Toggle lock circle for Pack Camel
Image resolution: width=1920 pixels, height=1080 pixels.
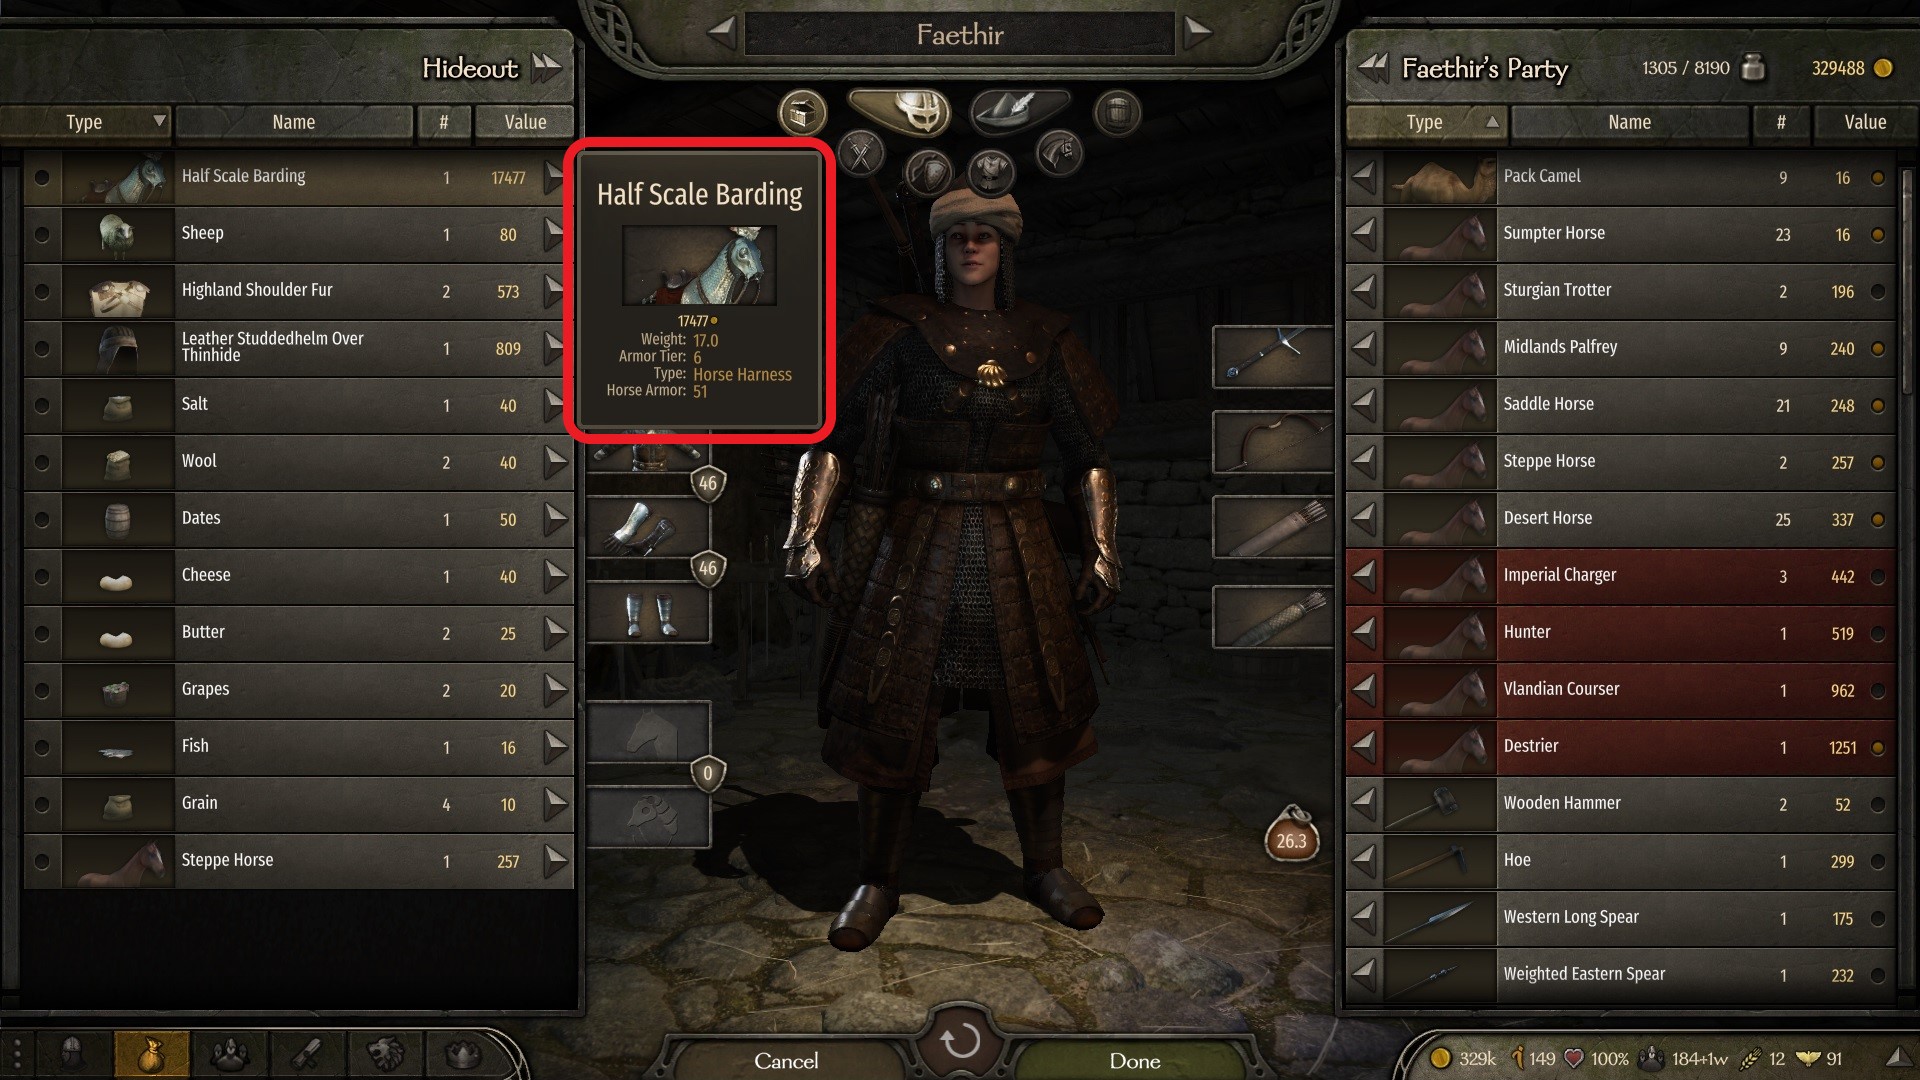[x=1878, y=178]
